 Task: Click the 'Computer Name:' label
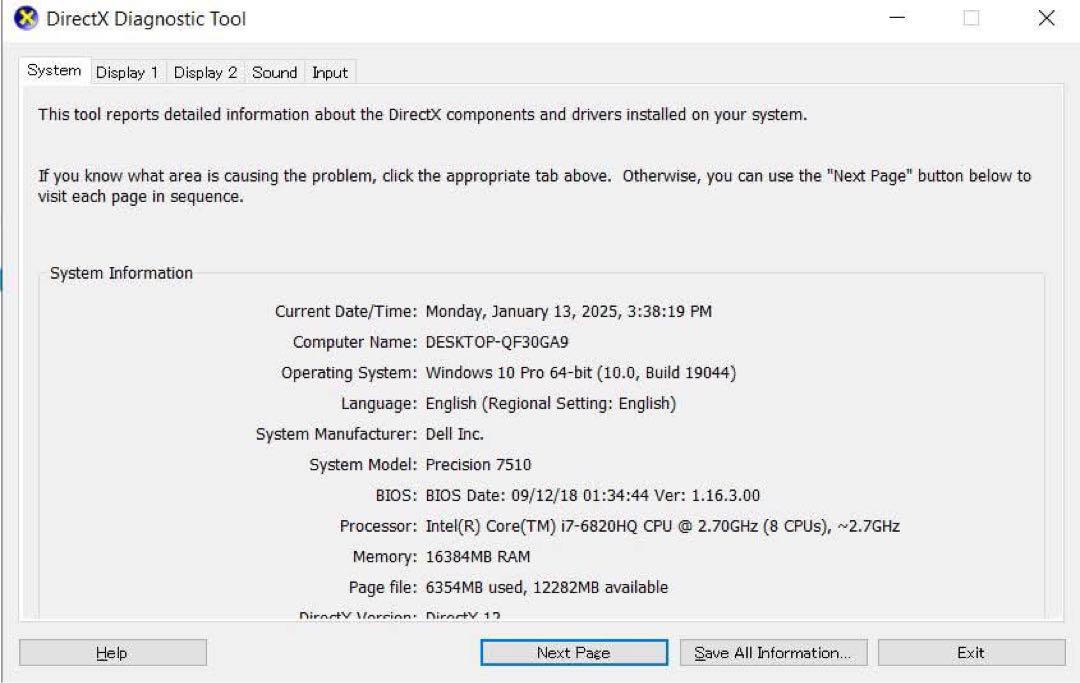[355, 342]
